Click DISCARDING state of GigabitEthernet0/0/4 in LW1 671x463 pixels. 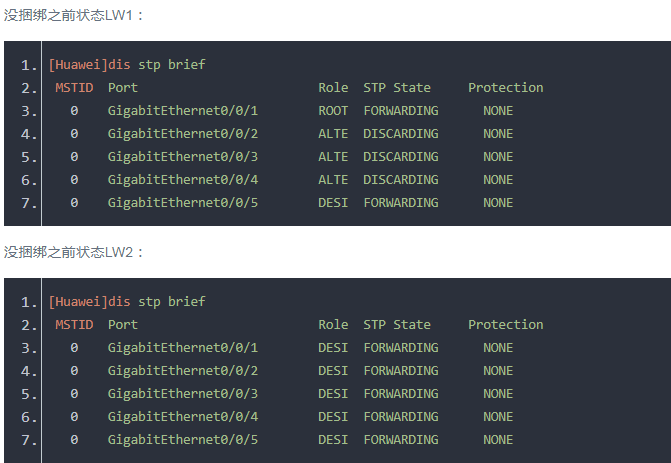[400, 180]
